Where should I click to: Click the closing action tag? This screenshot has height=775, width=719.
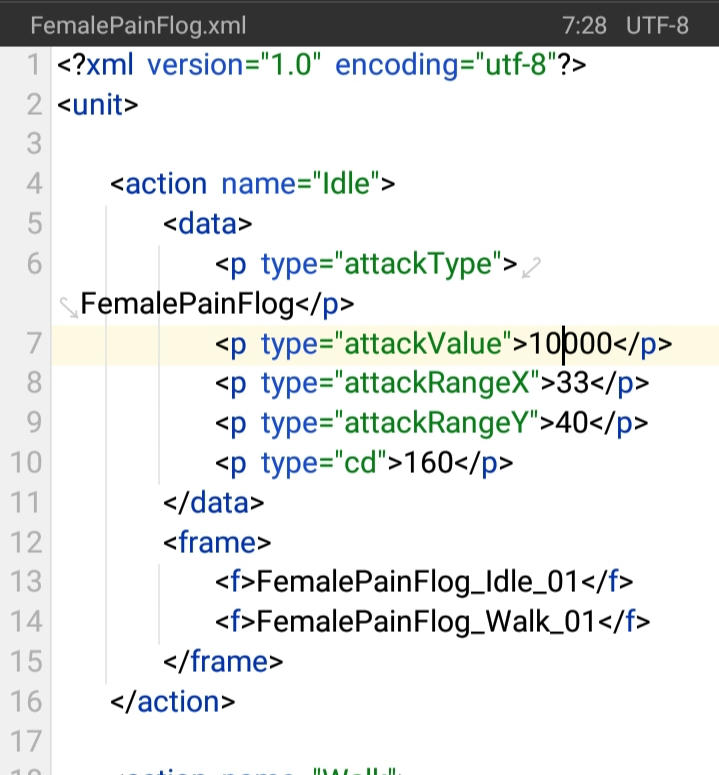coord(172,701)
